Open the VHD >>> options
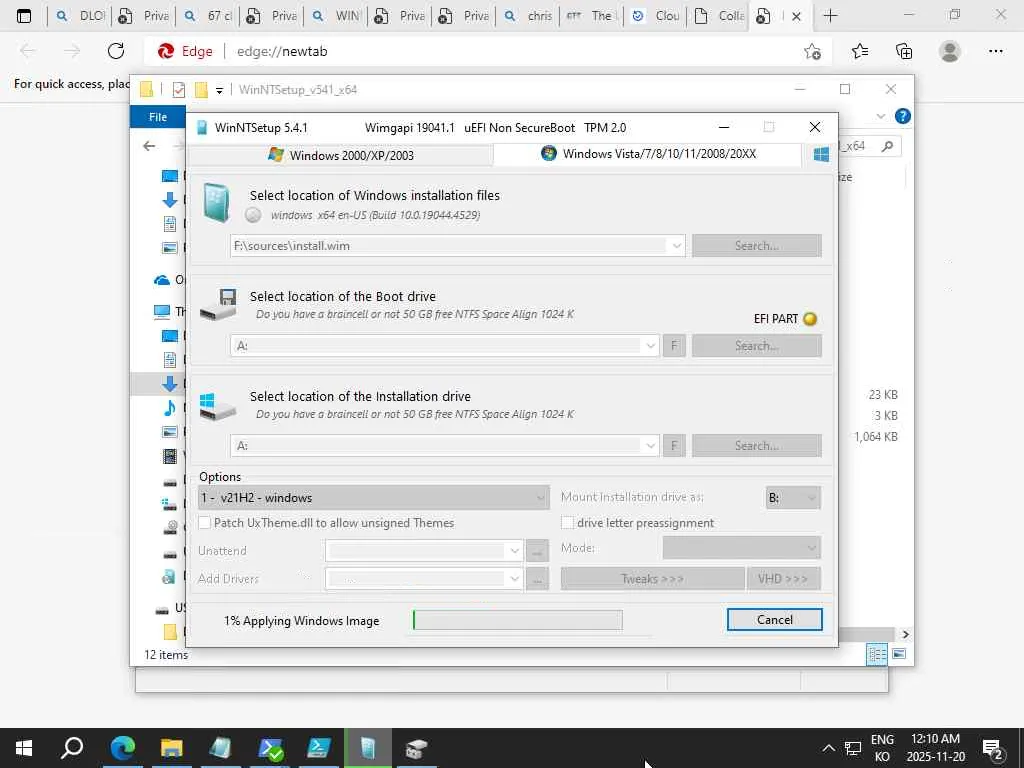1024x768 pixels. pyautogui.click(x=783, y=579)
